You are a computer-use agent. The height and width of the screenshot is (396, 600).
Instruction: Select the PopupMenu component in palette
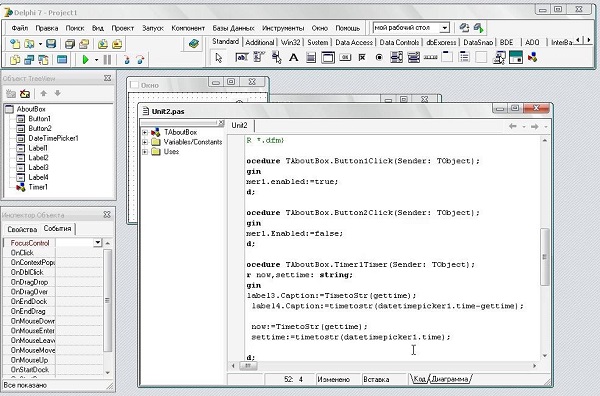point(277,58)
